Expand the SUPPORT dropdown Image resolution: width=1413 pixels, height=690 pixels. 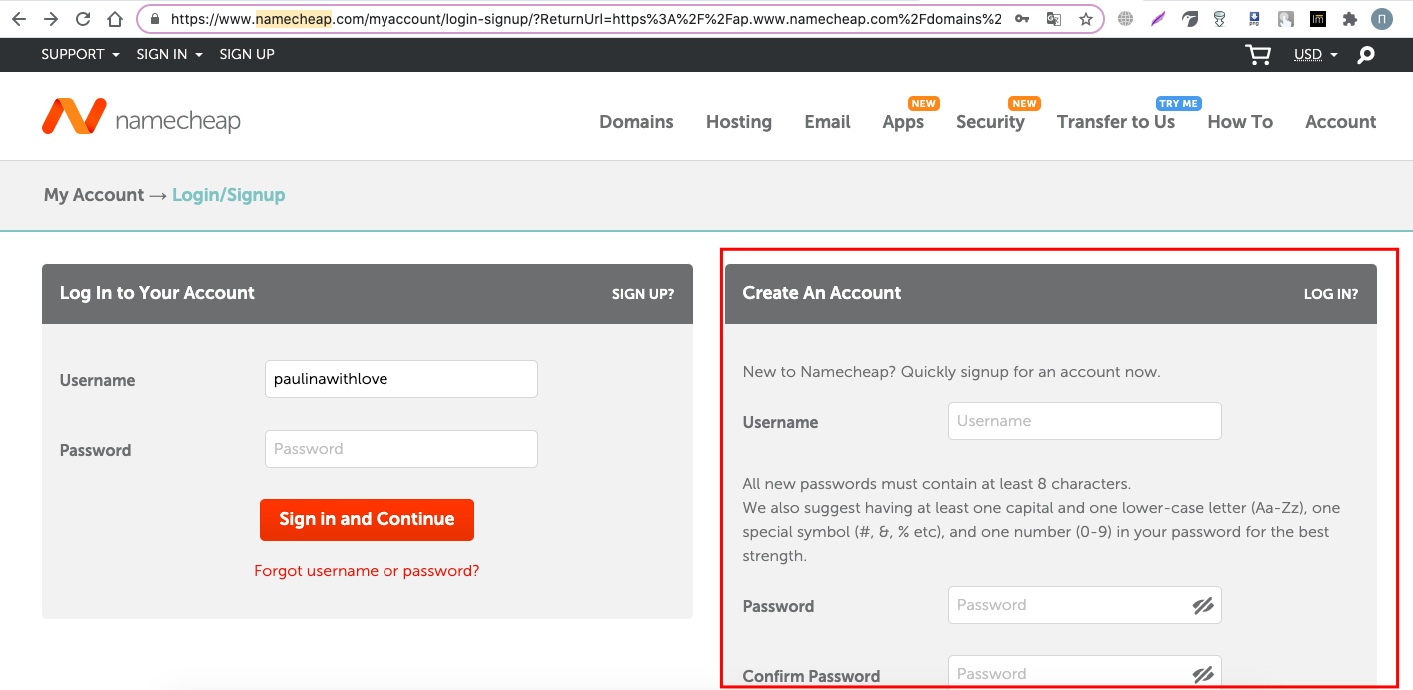(x=80, y=54)
